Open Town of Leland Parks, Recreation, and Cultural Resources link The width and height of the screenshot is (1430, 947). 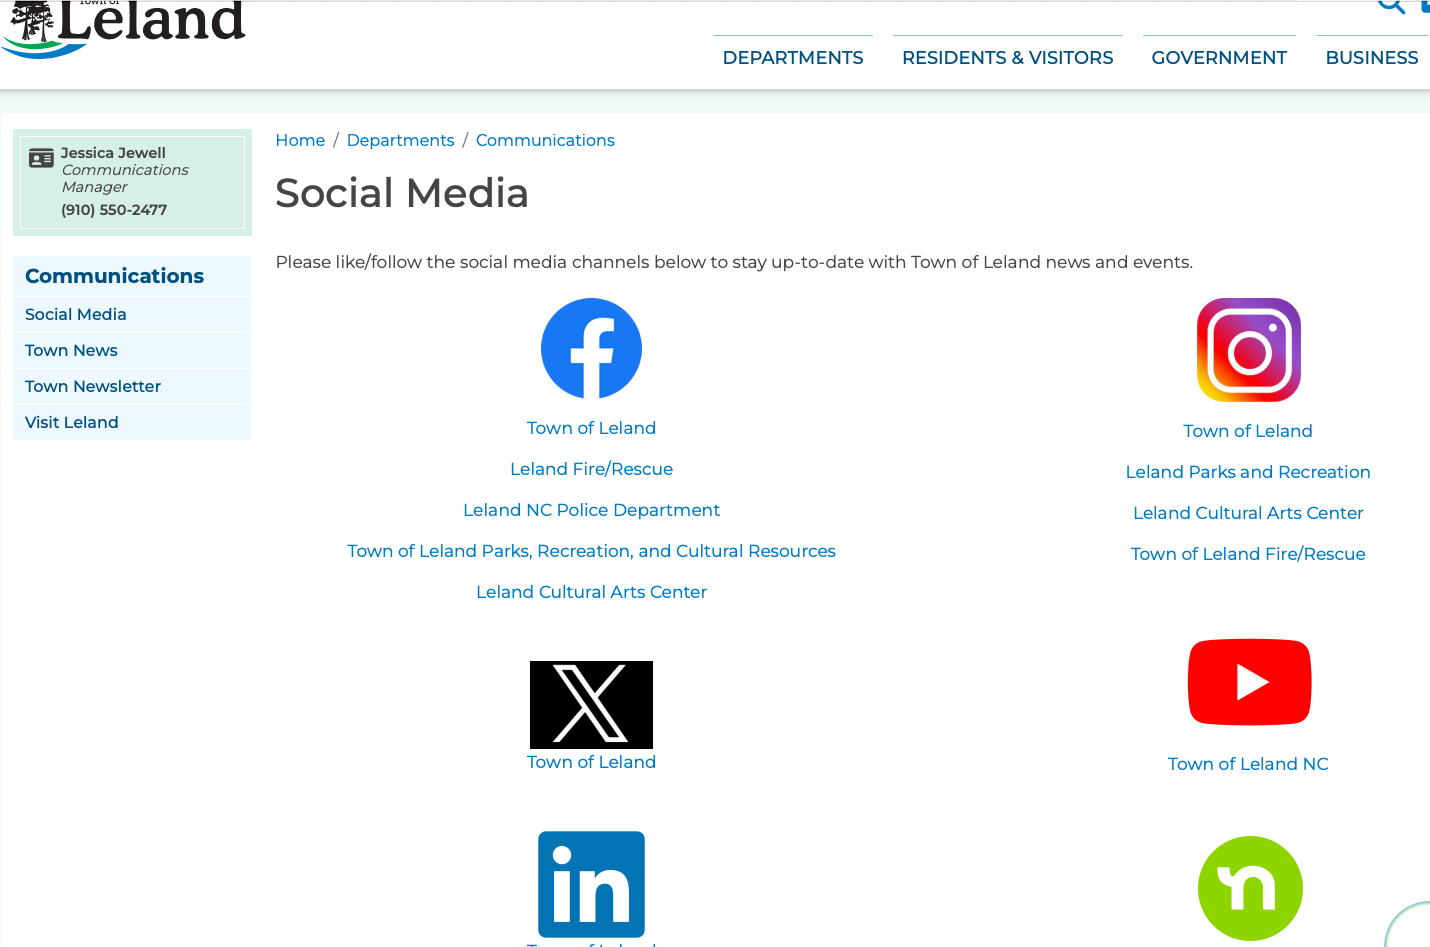pyautogui.click(x=591, y=551)
